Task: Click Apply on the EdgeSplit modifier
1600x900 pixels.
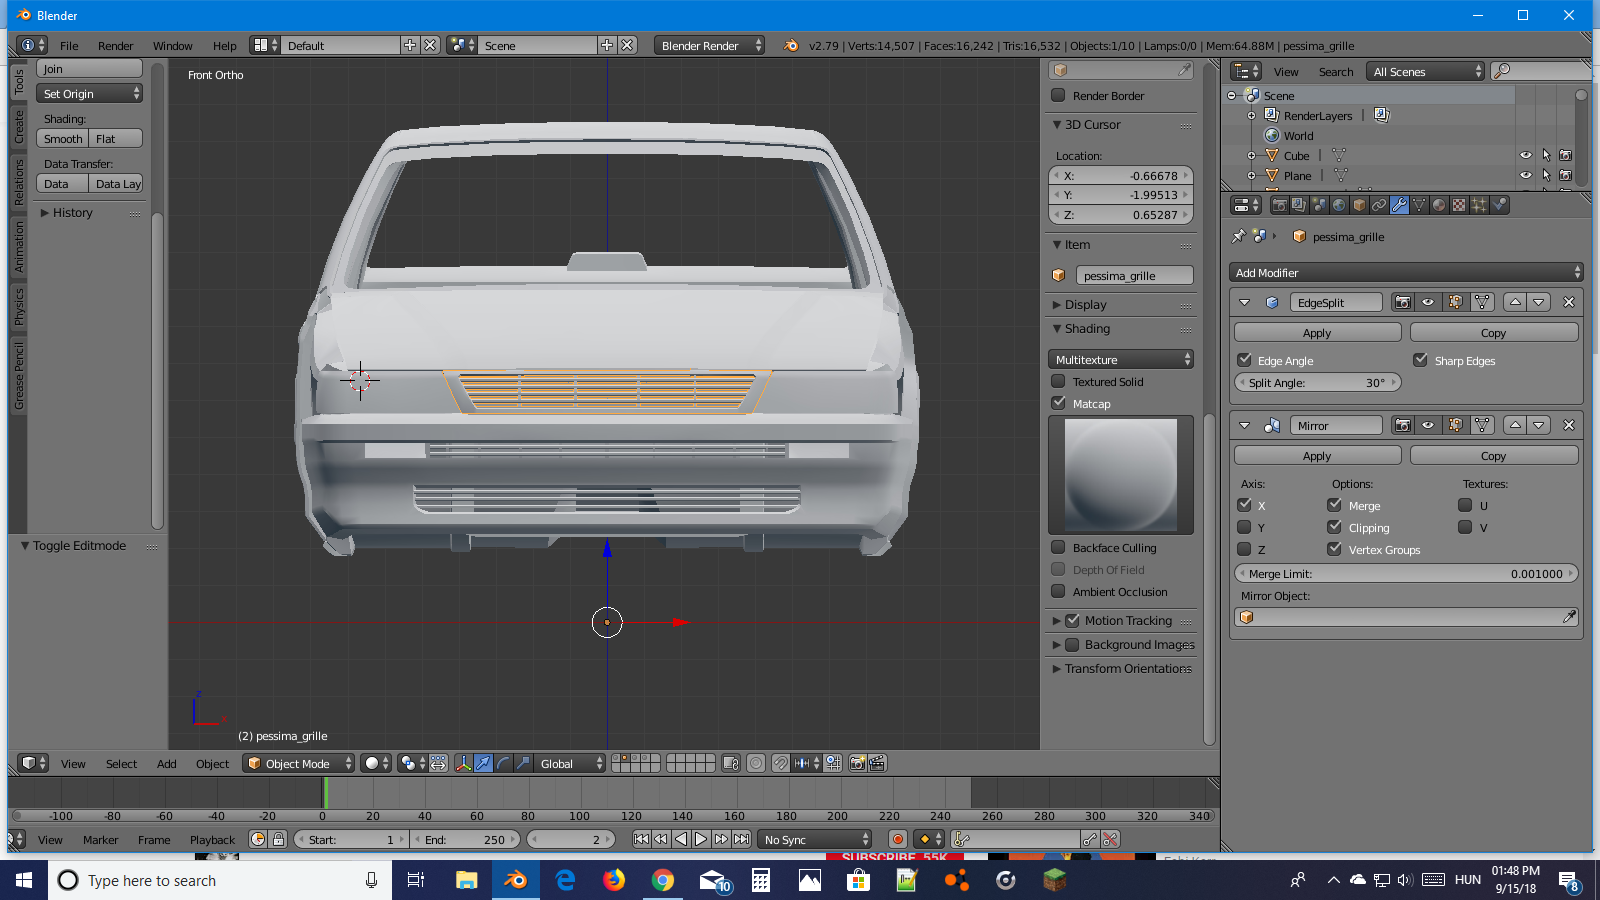Action: 1317,333
